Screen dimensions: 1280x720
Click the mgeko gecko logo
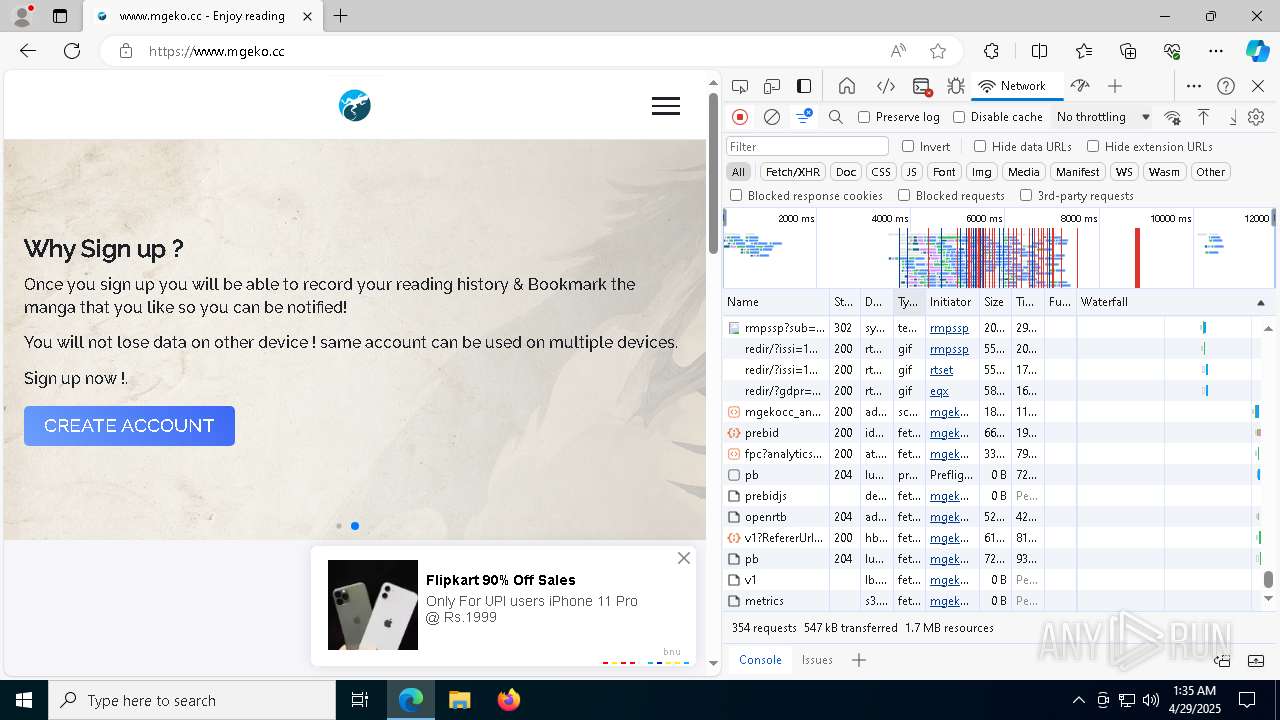355,105
